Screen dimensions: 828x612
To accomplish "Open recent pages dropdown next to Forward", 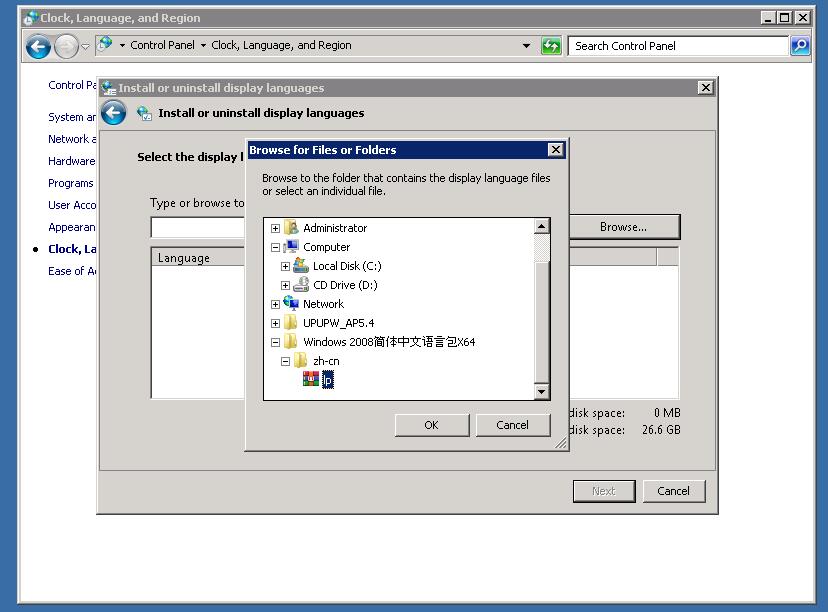I will tap(85, 47).
